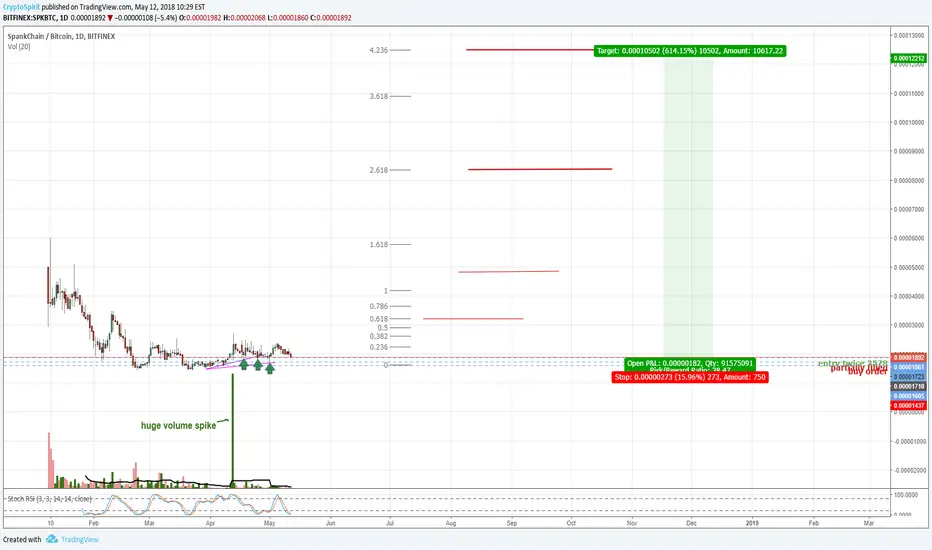
Task: Open the CryptoSpirit author link
Action: (21, 7)
